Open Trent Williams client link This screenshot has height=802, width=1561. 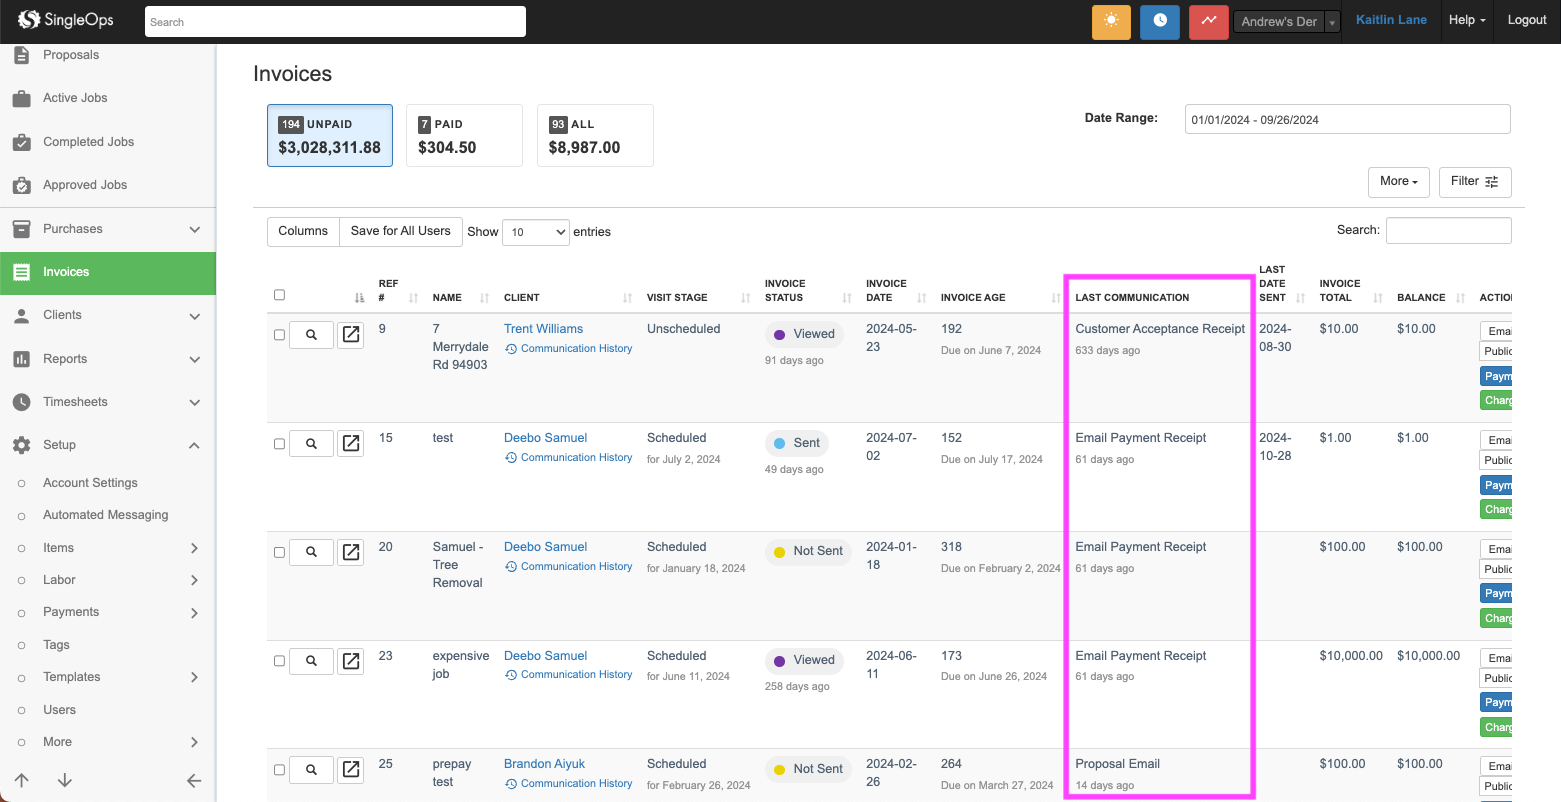click(x=543, y=329)
